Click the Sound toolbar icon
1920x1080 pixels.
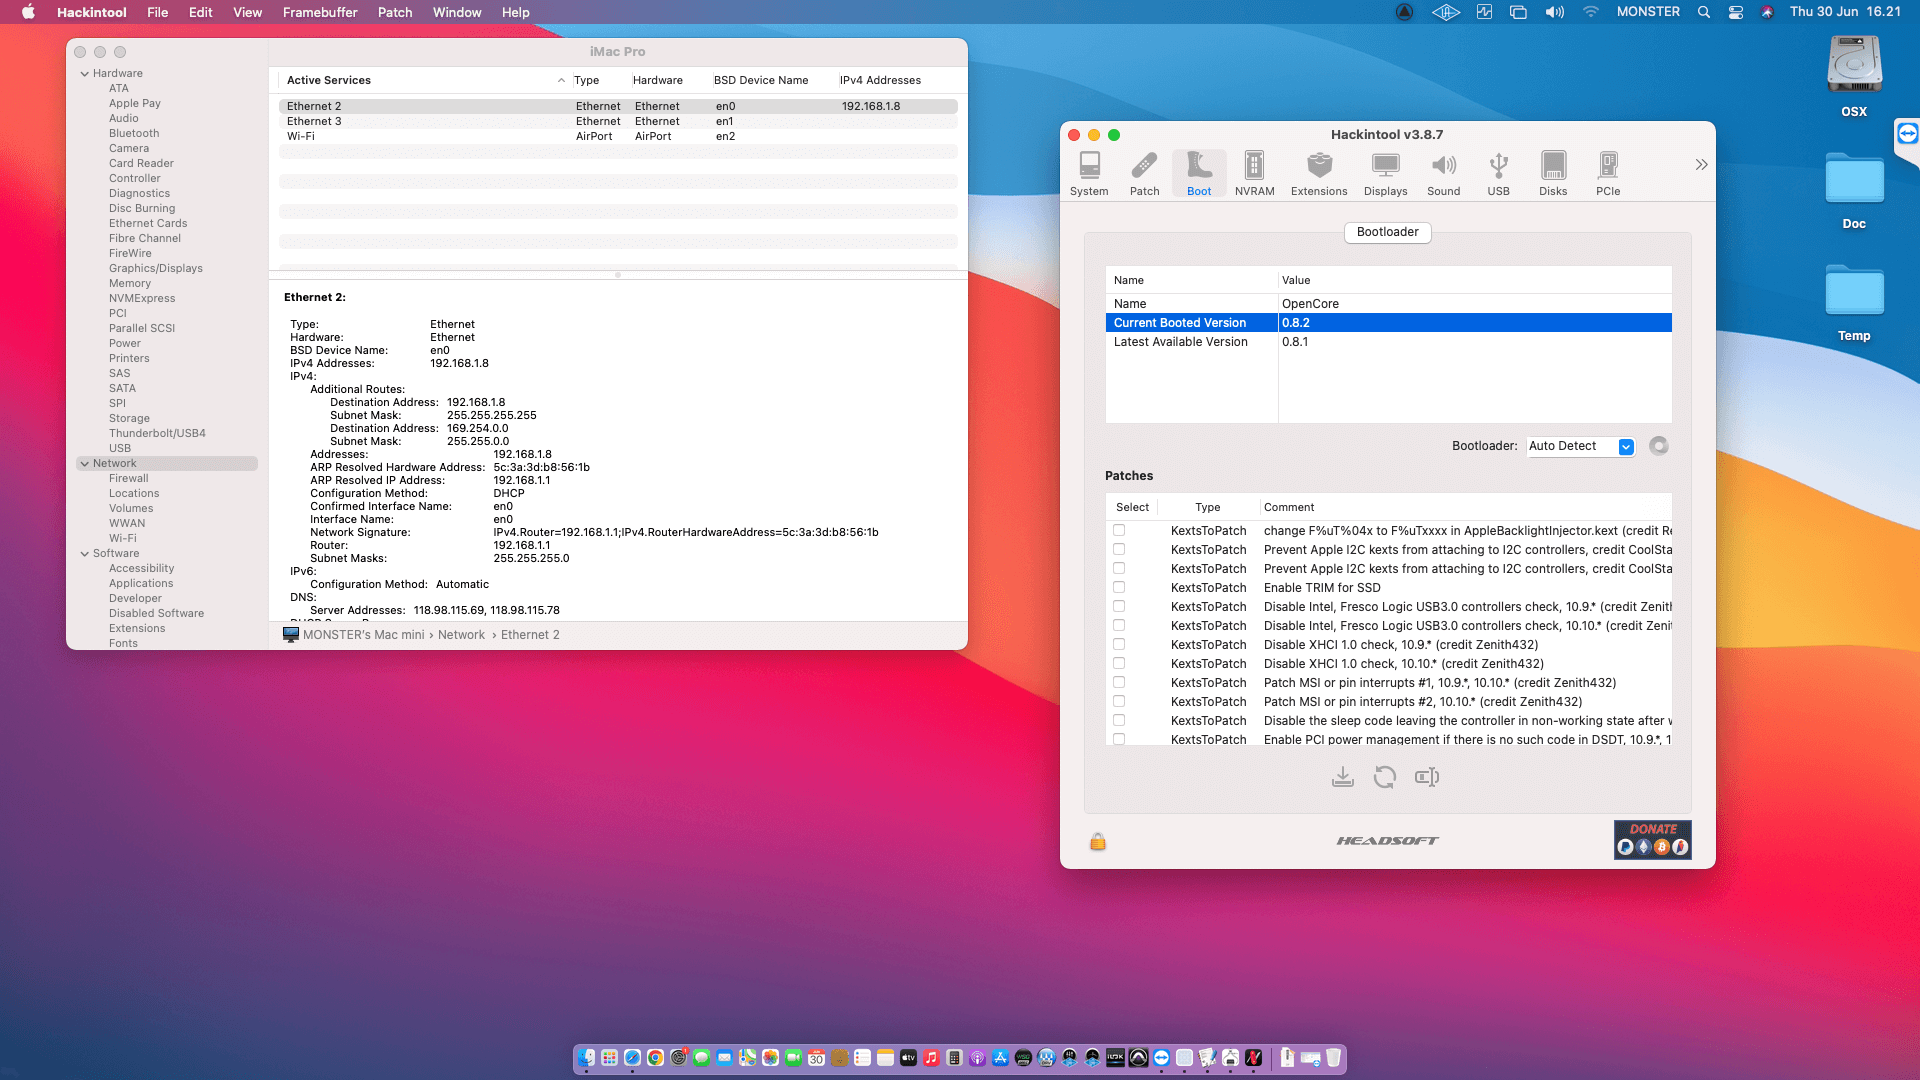coord(1443,173)
